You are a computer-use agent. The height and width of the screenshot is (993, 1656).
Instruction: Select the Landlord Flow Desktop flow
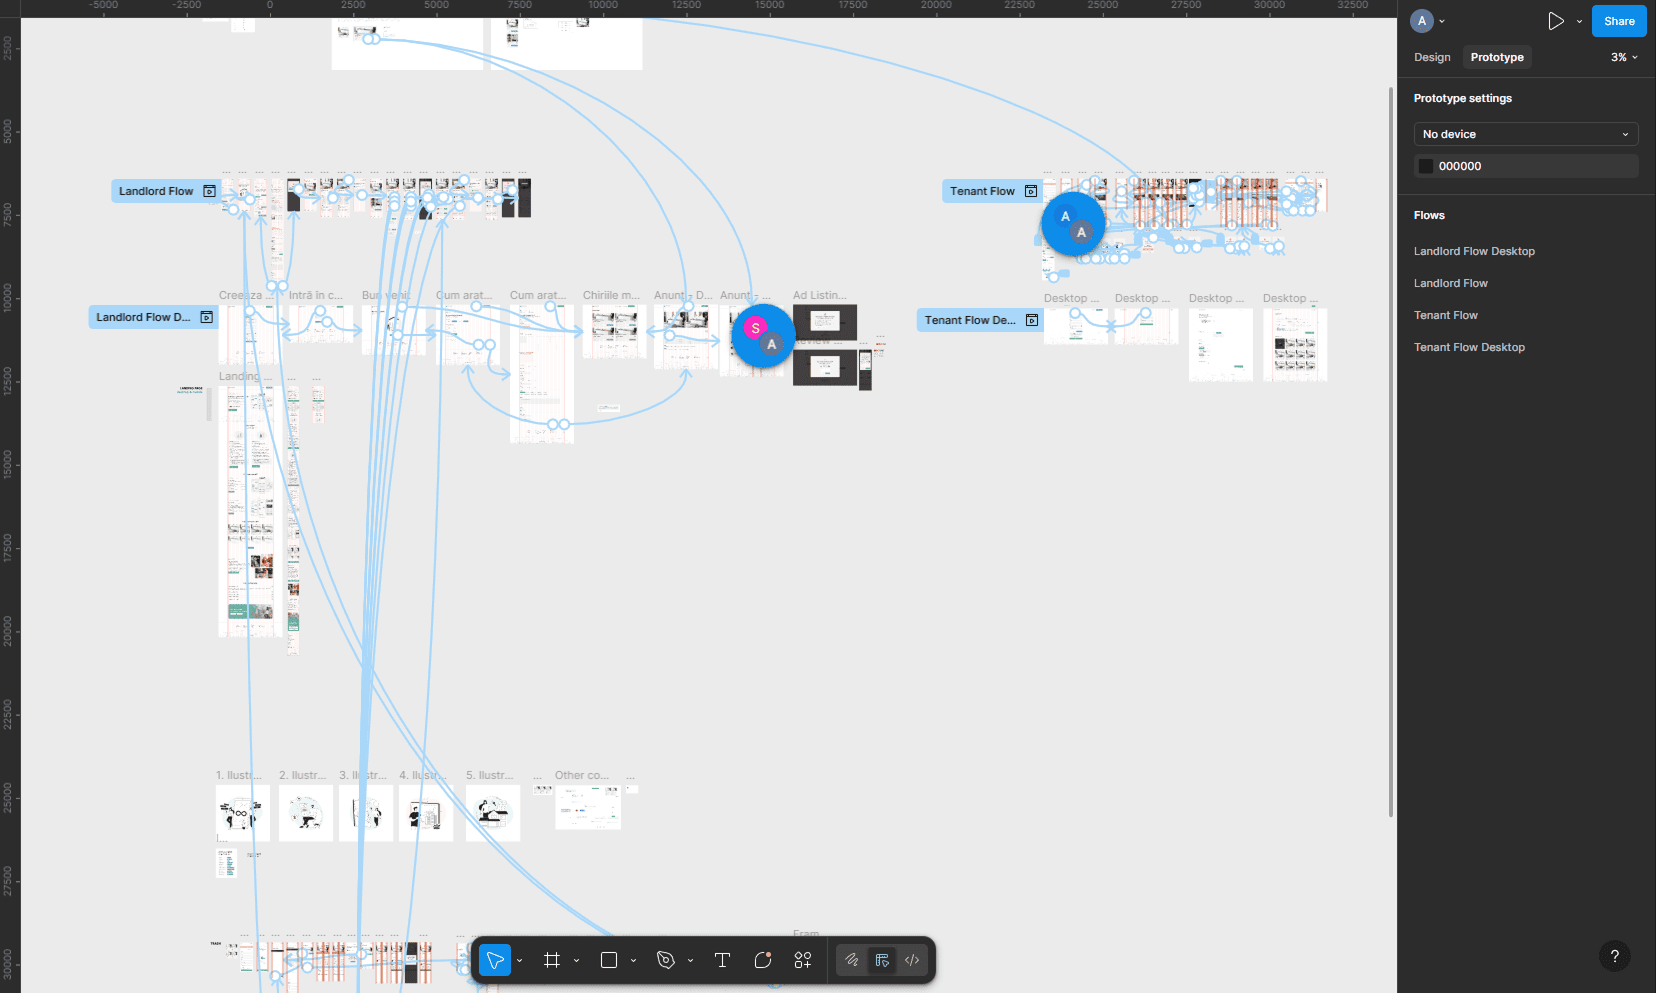point(1474,251)
